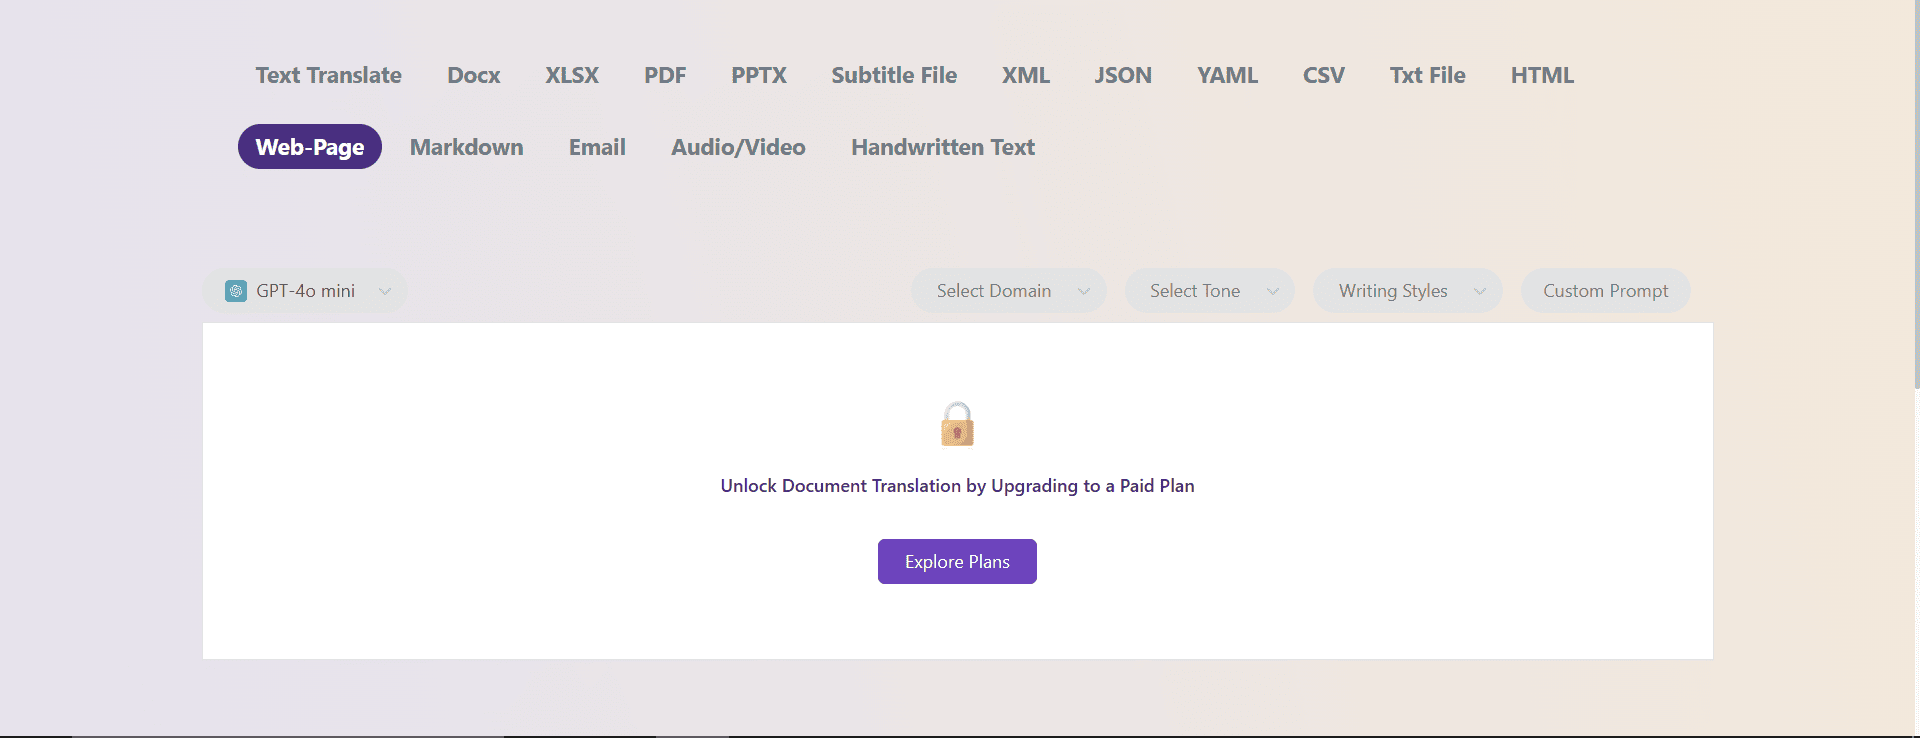Switch to the PDF tab

[665, 75]
